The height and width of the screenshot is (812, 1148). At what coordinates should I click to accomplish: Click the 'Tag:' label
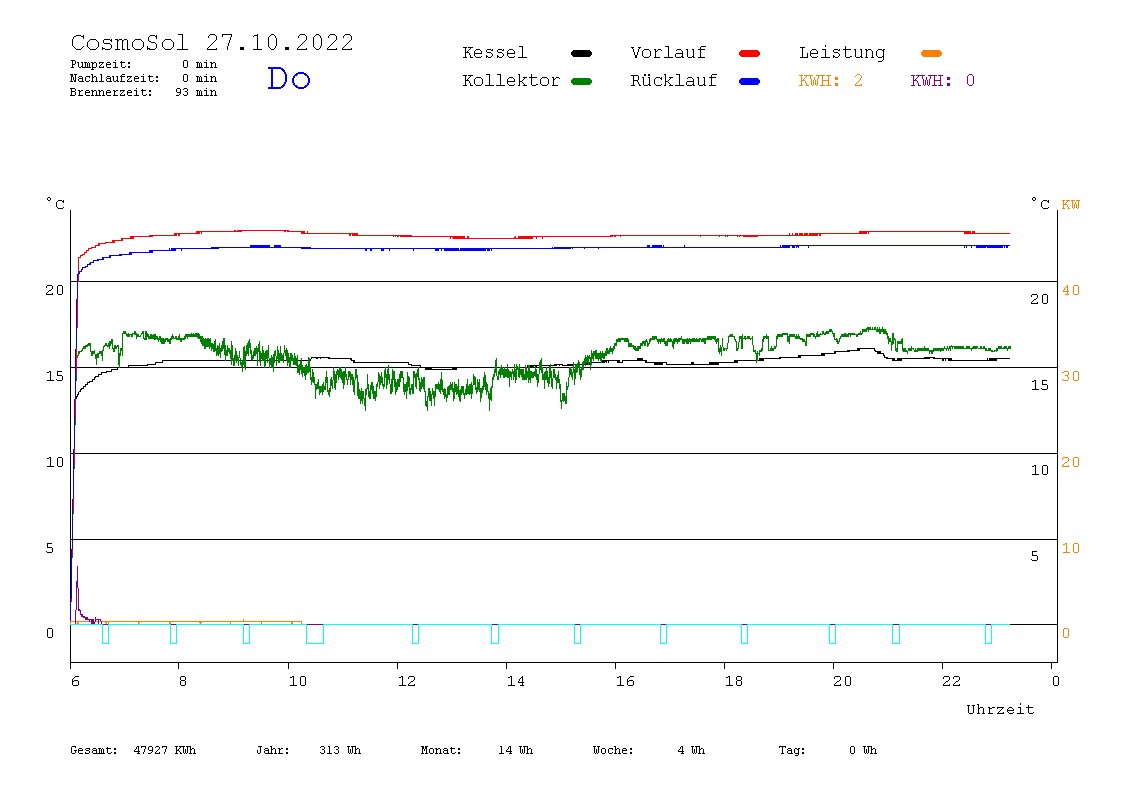[x=791, y=750]
